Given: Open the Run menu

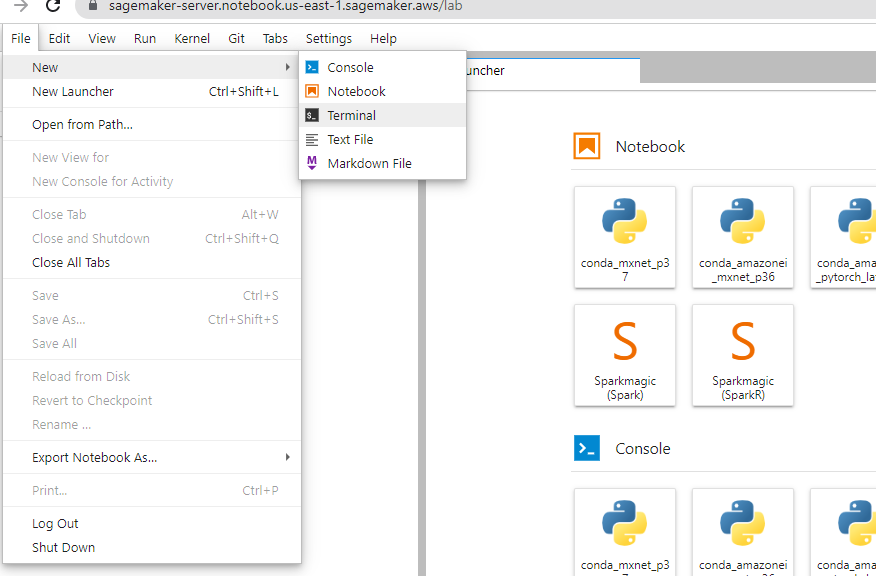Looking at the screenshot, I should pyautogui.click(x=145, y=39).
